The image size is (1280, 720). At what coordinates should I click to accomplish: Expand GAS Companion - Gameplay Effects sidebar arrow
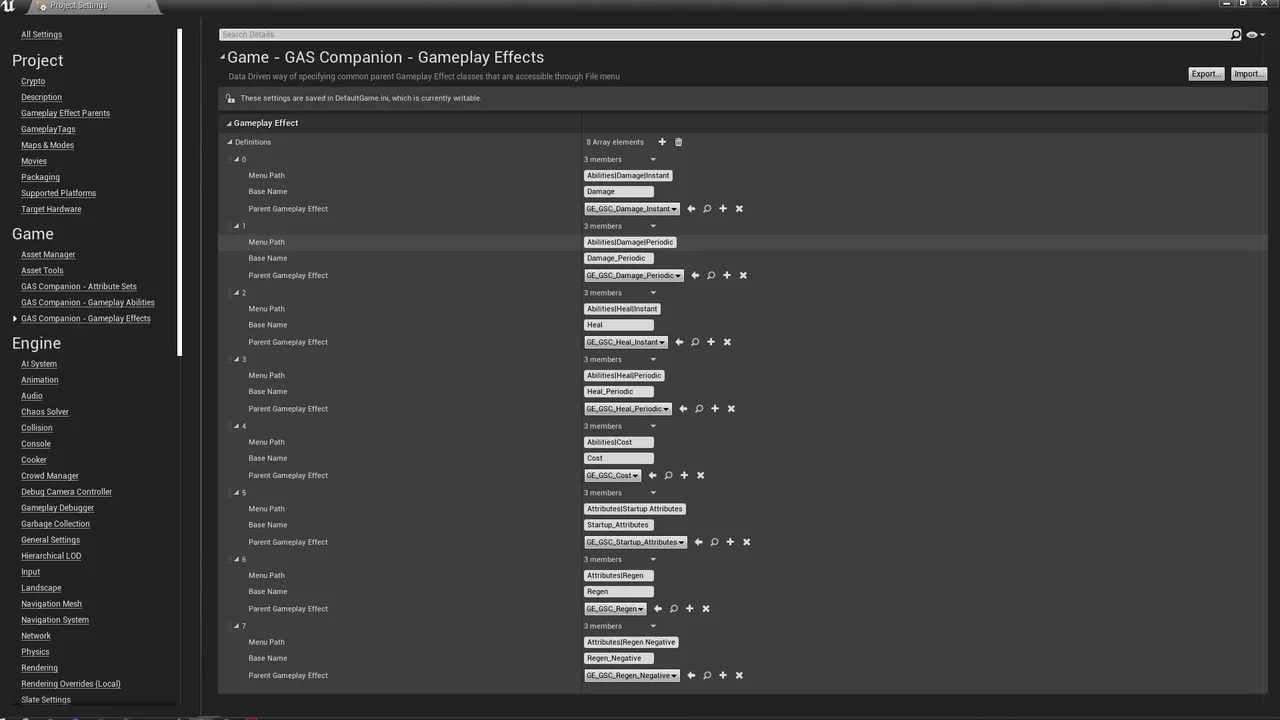pos(15,318)
